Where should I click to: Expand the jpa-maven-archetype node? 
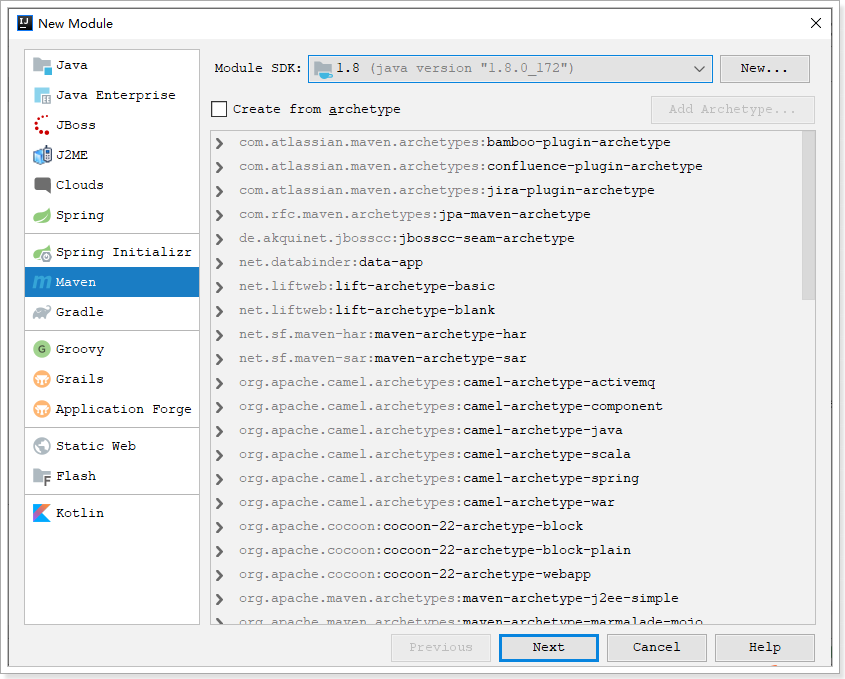[x=219, y=215]
